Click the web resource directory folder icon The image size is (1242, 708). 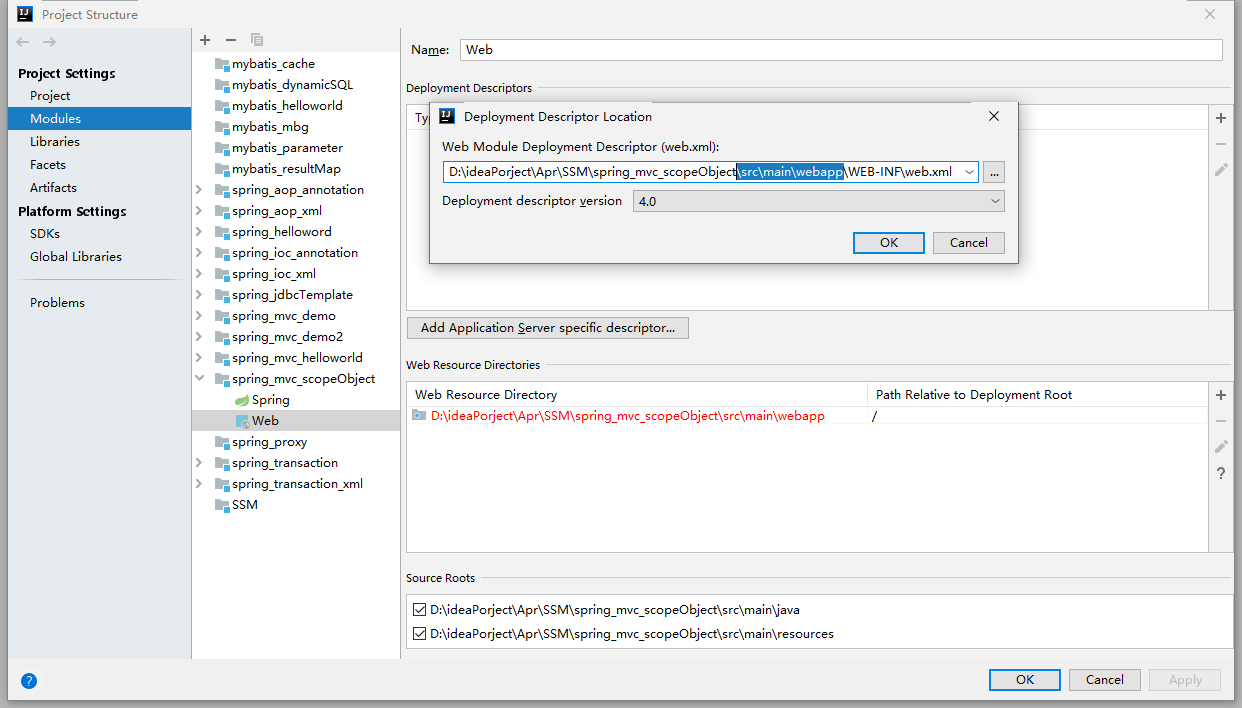coord(419,416)
